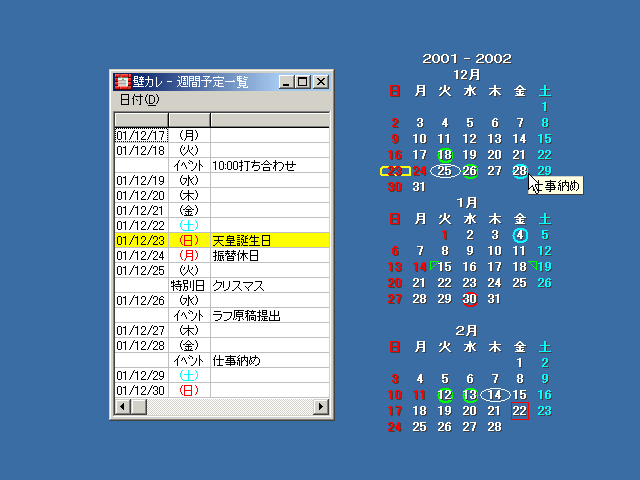The image size is (640, 480).
Task: Close the 週間予定一覧 window
Action: tap(321, 82)
